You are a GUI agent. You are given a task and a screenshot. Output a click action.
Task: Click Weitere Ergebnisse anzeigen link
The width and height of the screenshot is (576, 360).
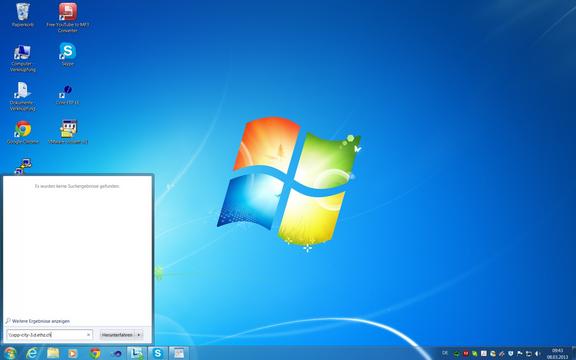coord(40,321)
